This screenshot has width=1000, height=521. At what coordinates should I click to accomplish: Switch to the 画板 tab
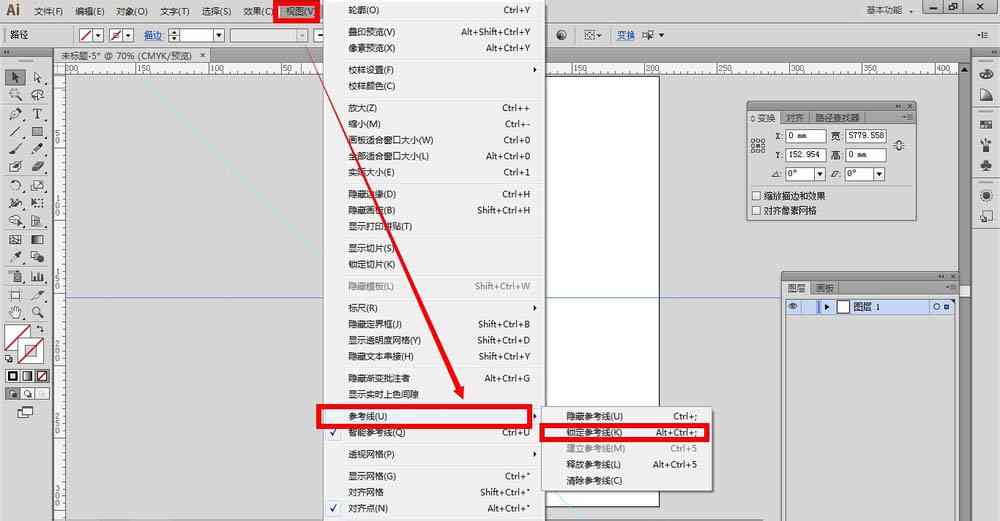825,288
